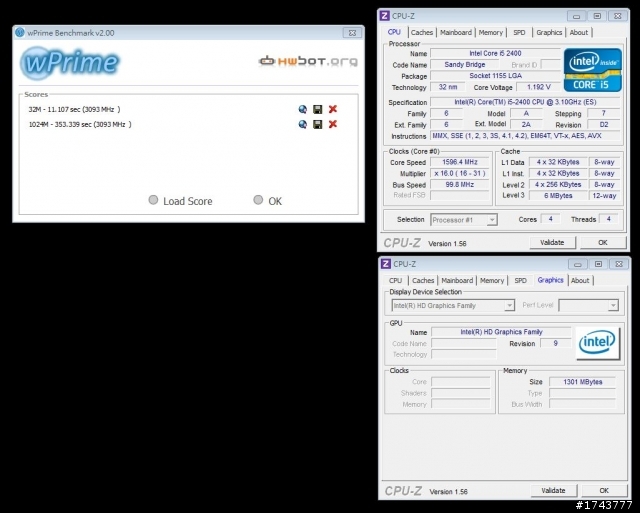Viewport: 640px width, 513px height.
Task: Expand the Display Device Selection dropdown
Action: click(453, 305)
